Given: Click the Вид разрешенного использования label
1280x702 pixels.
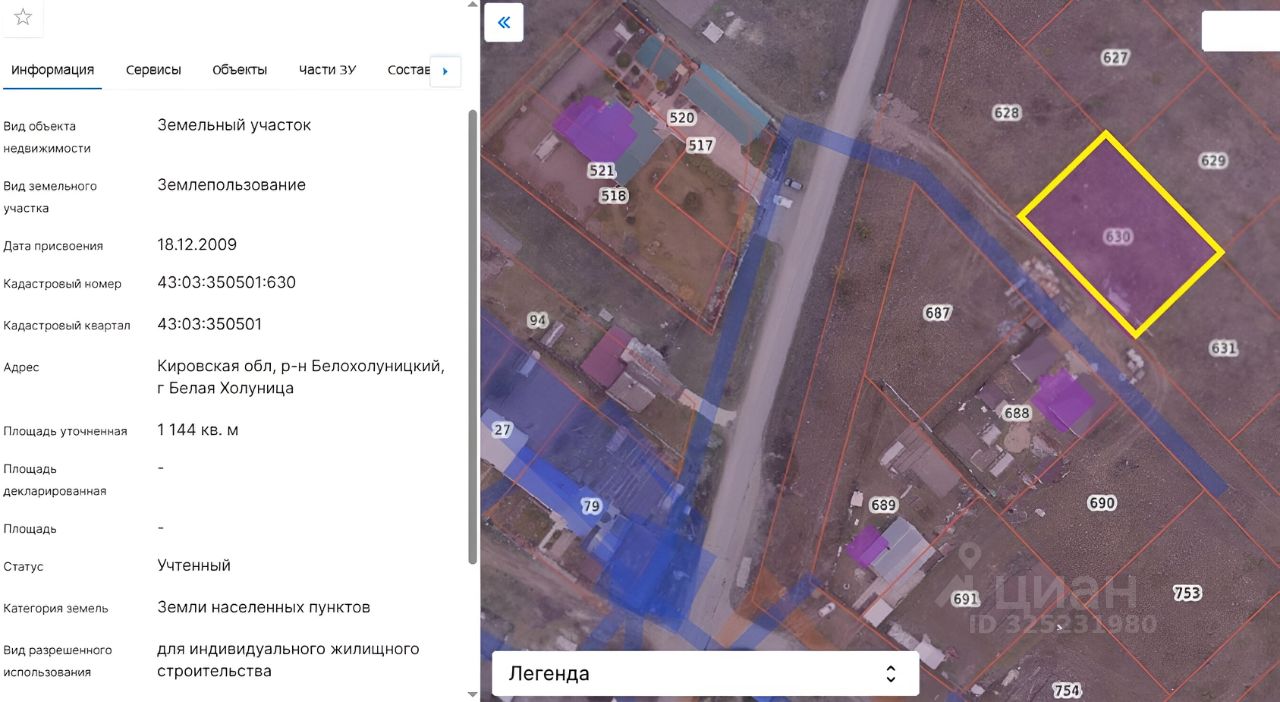Looking at the screenshot, I should tap(58, 661).
